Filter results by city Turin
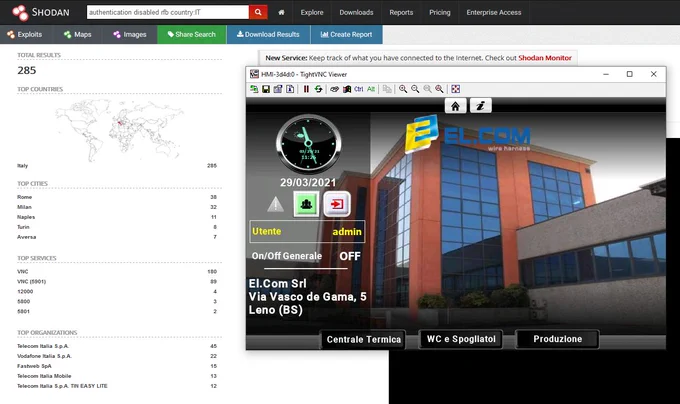 coord(23,227)
